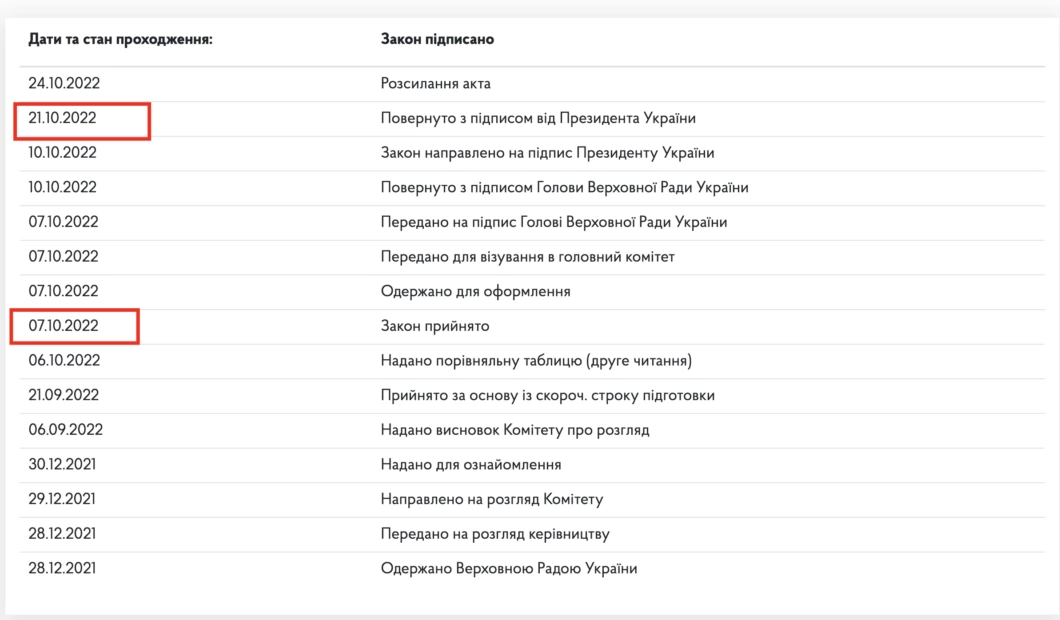The width and height of the screenshot is (1060, 620).
Task: Click 'Прийнято за основу' status entry
Action: (x=547, y=396)
